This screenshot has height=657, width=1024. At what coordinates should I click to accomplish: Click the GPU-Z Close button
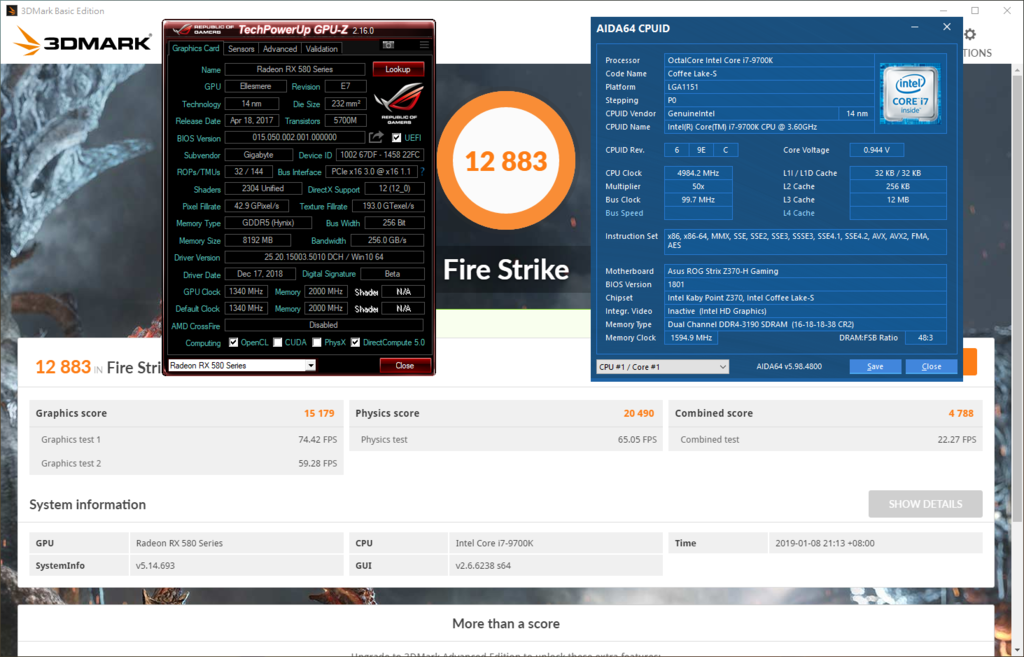[x=405, y=366]
